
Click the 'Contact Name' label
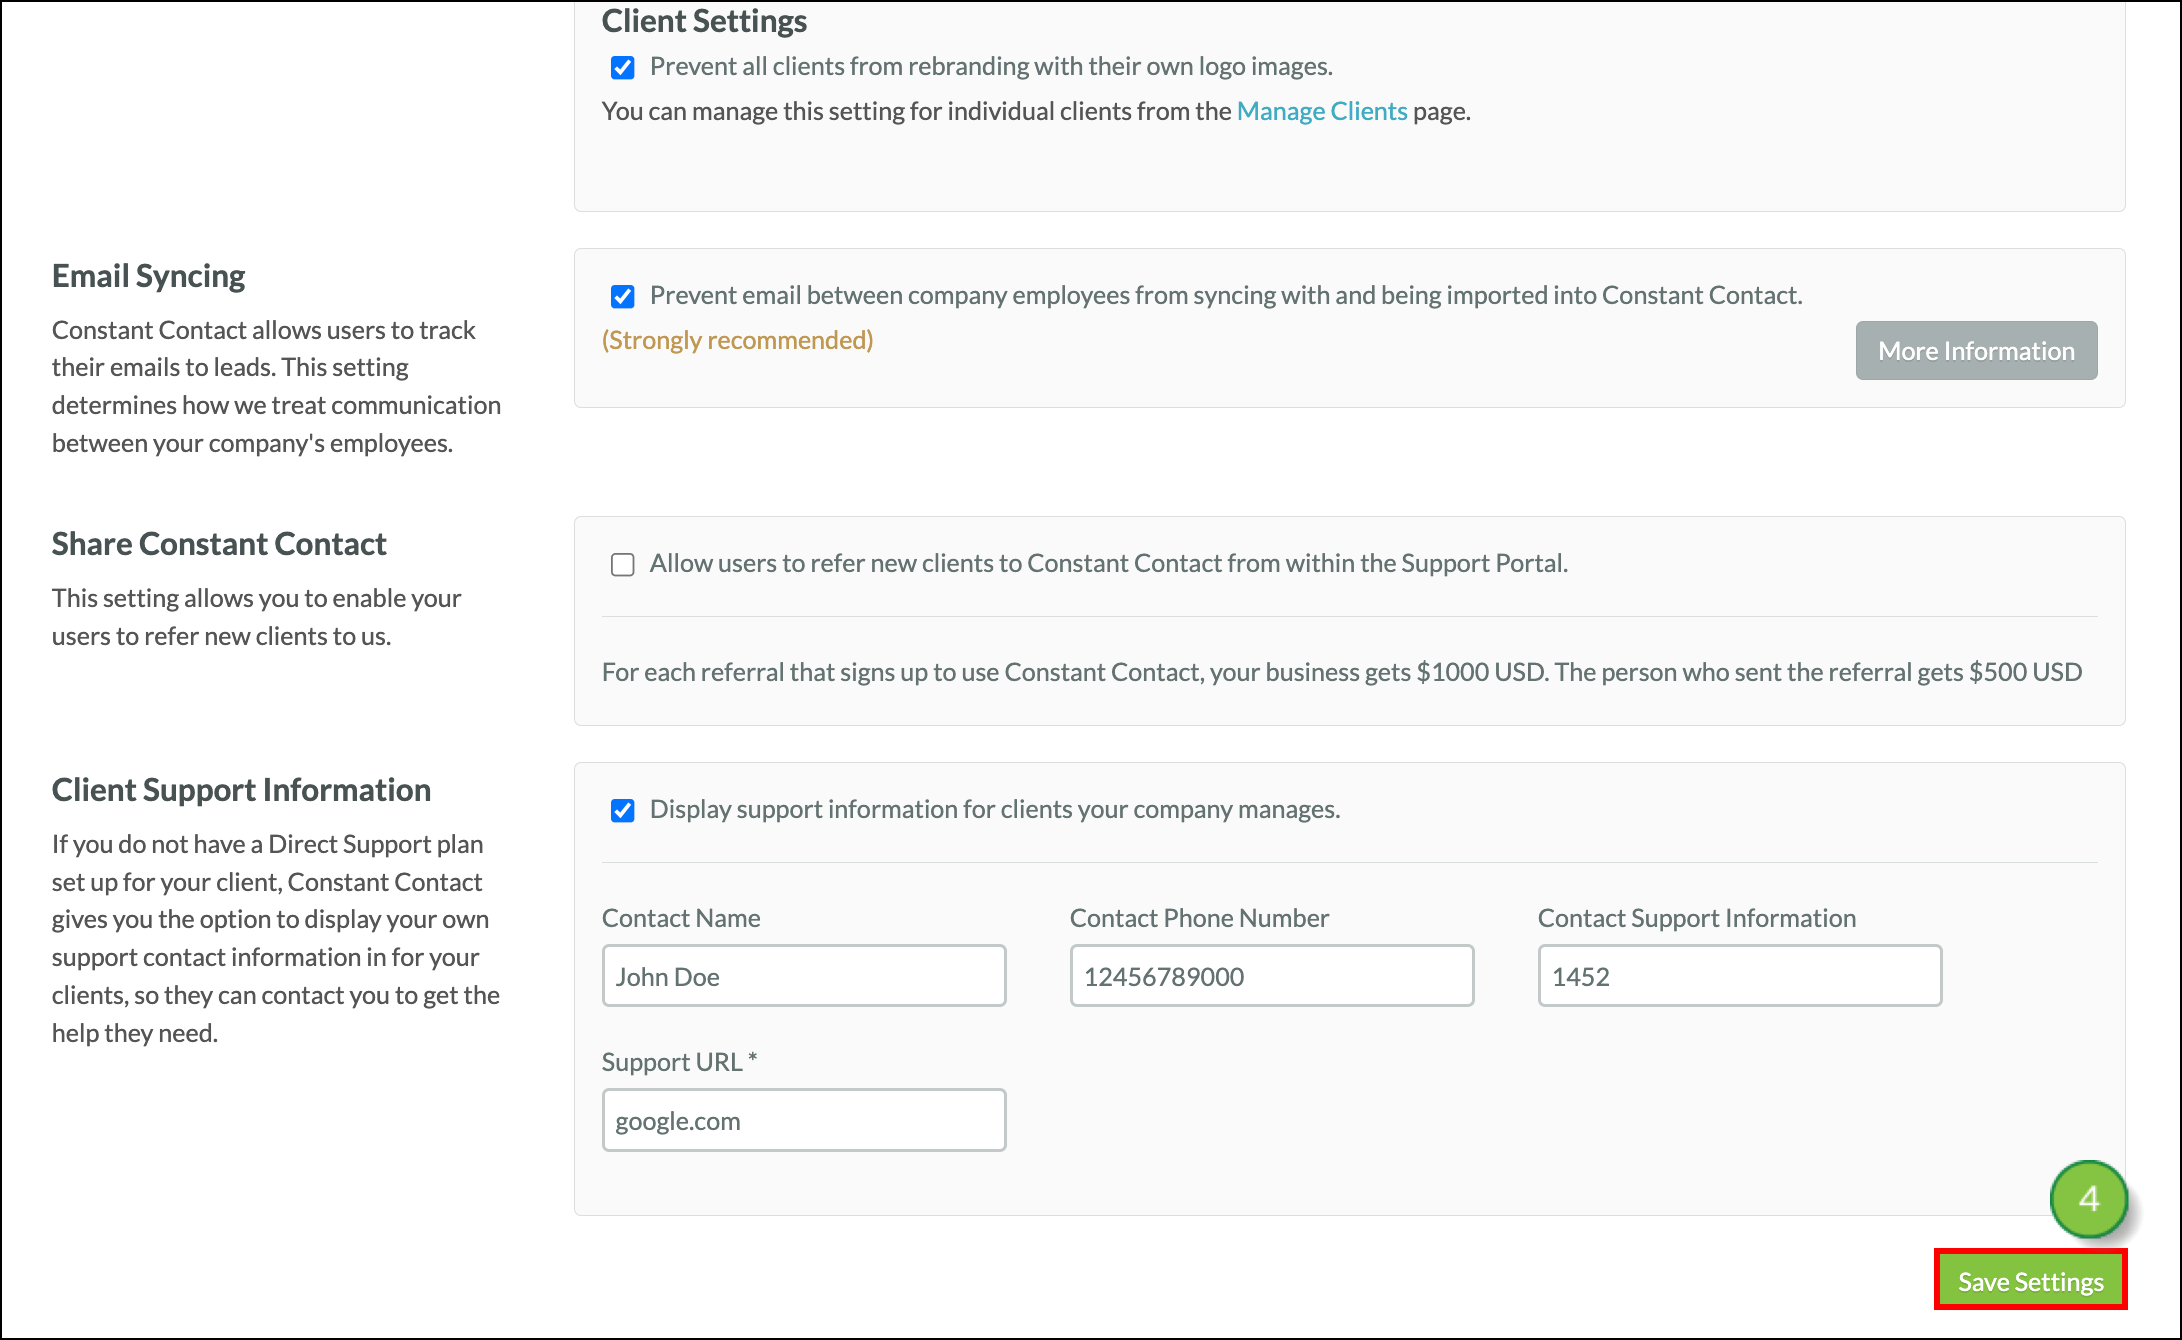pyautogui.click(x=681, y=918)
